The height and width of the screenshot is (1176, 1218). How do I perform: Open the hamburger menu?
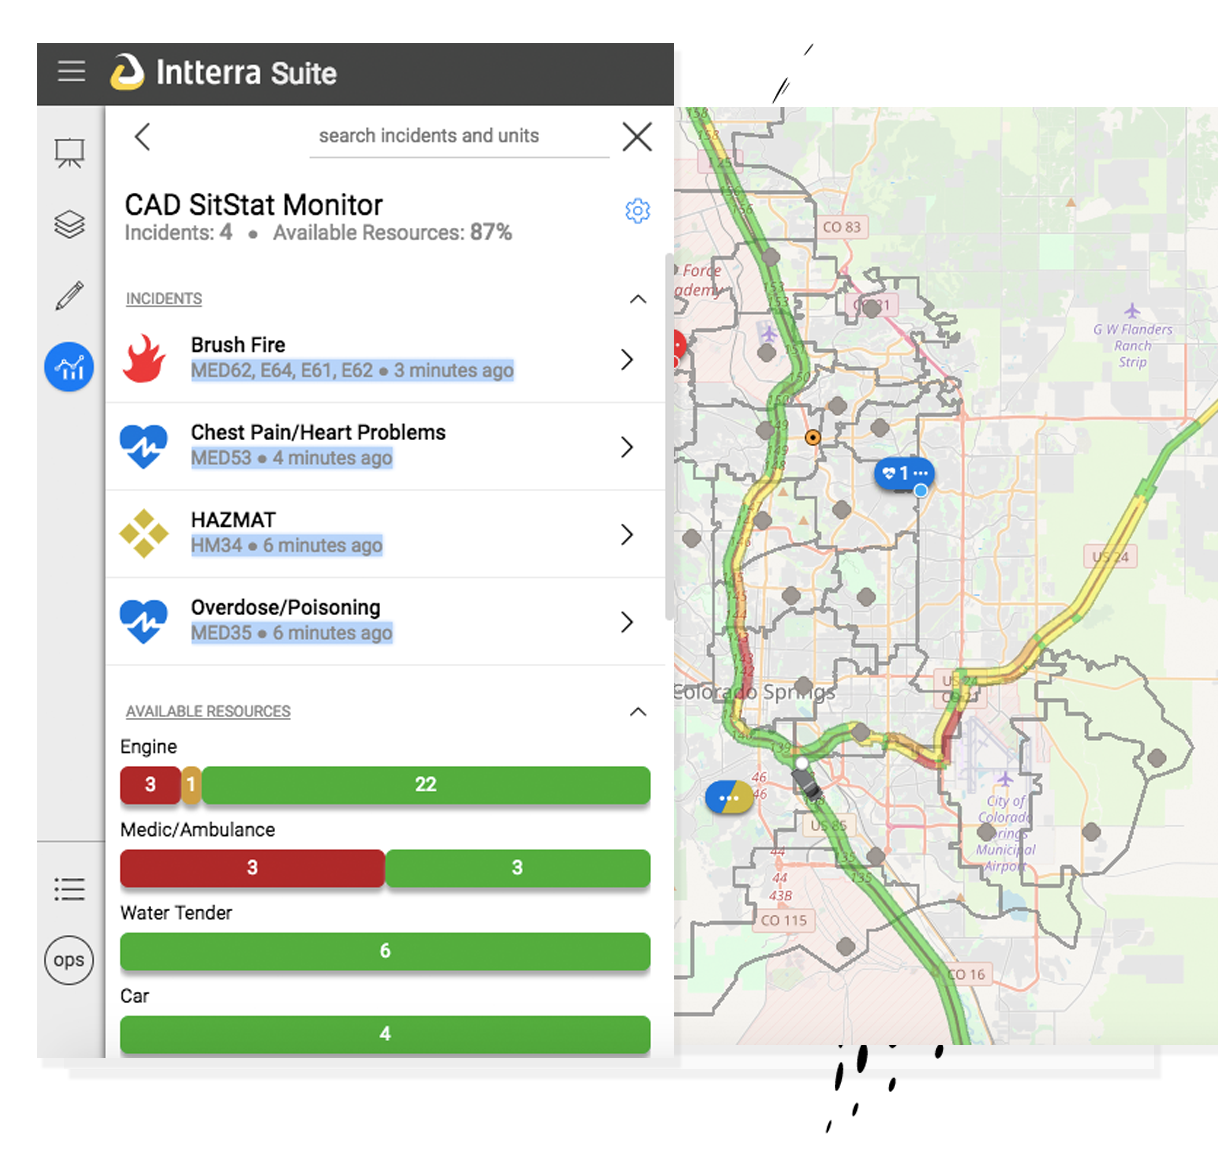(x=71, y=72)
